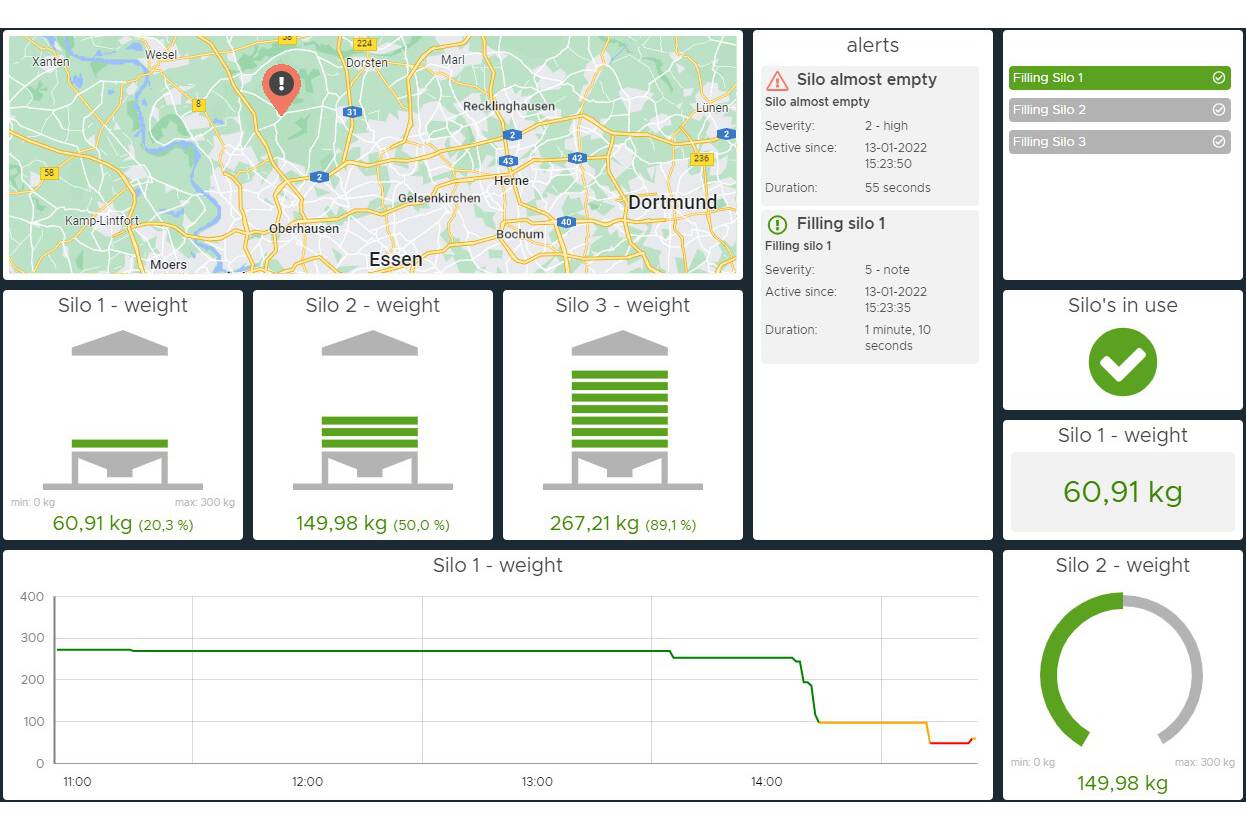Open the Filling silo 1 alert entry
The width and height of the screenshot is (1246, 830).
click(840, 224)
